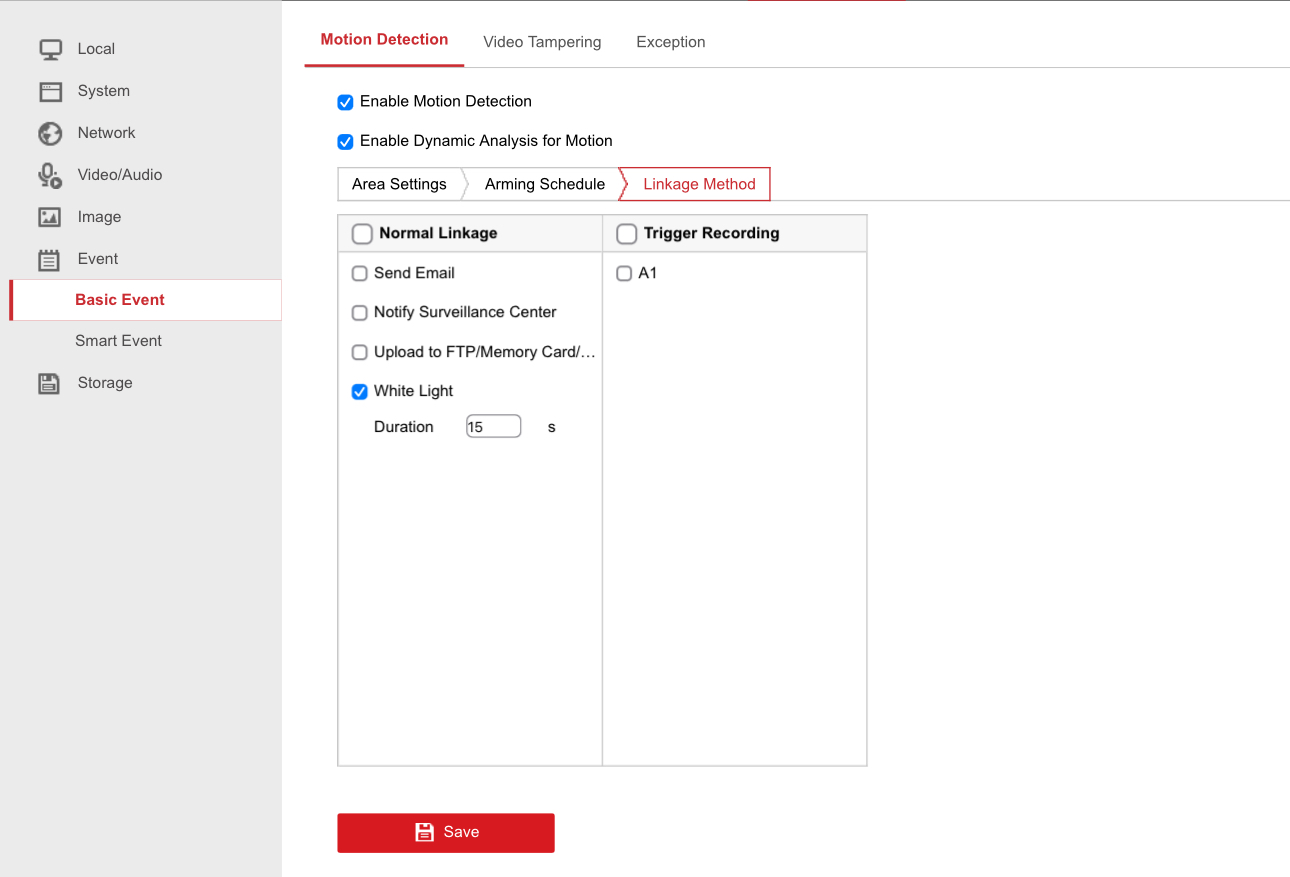The width and height of the screenshot is (1290, 877).
Task: Select all with Normal Linkage header checkbox
Action: click(x=362, y=234)
